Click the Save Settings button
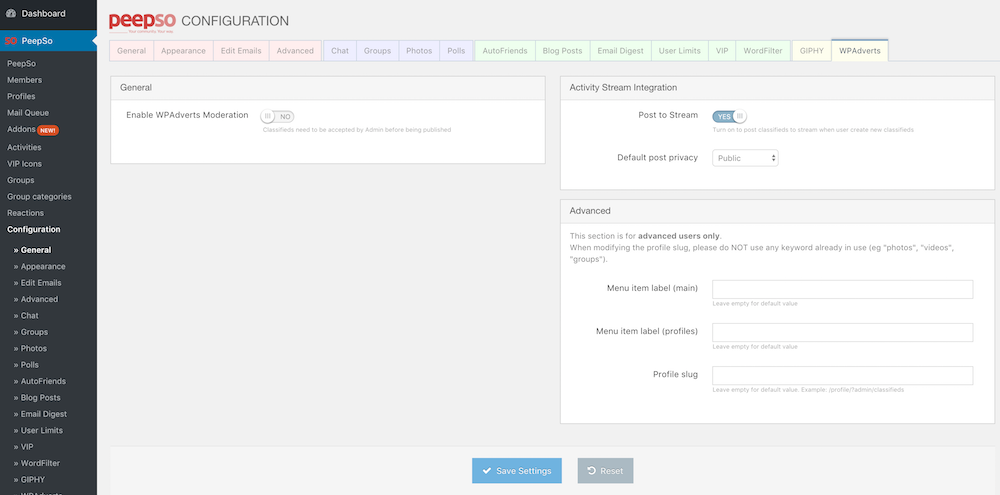This screenshot has height=495, width=1000. point(517,471)
